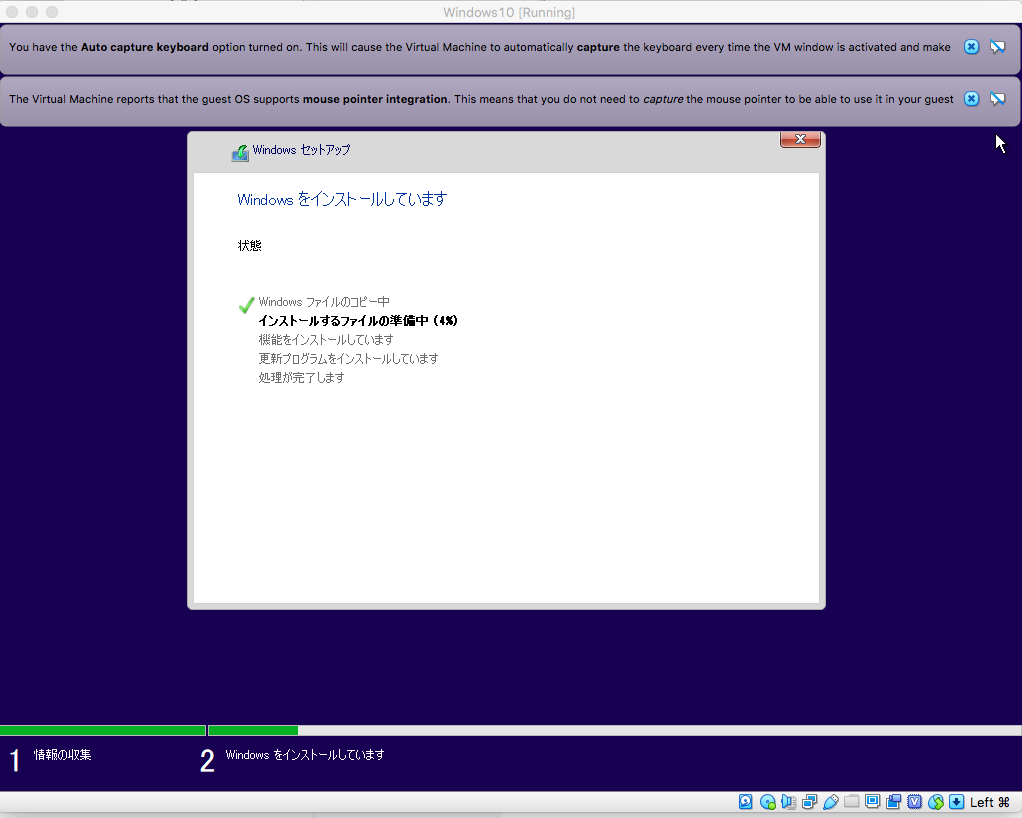Open the optical disc drive indicator
This screenshot has height=818, width=1022.
767,802
